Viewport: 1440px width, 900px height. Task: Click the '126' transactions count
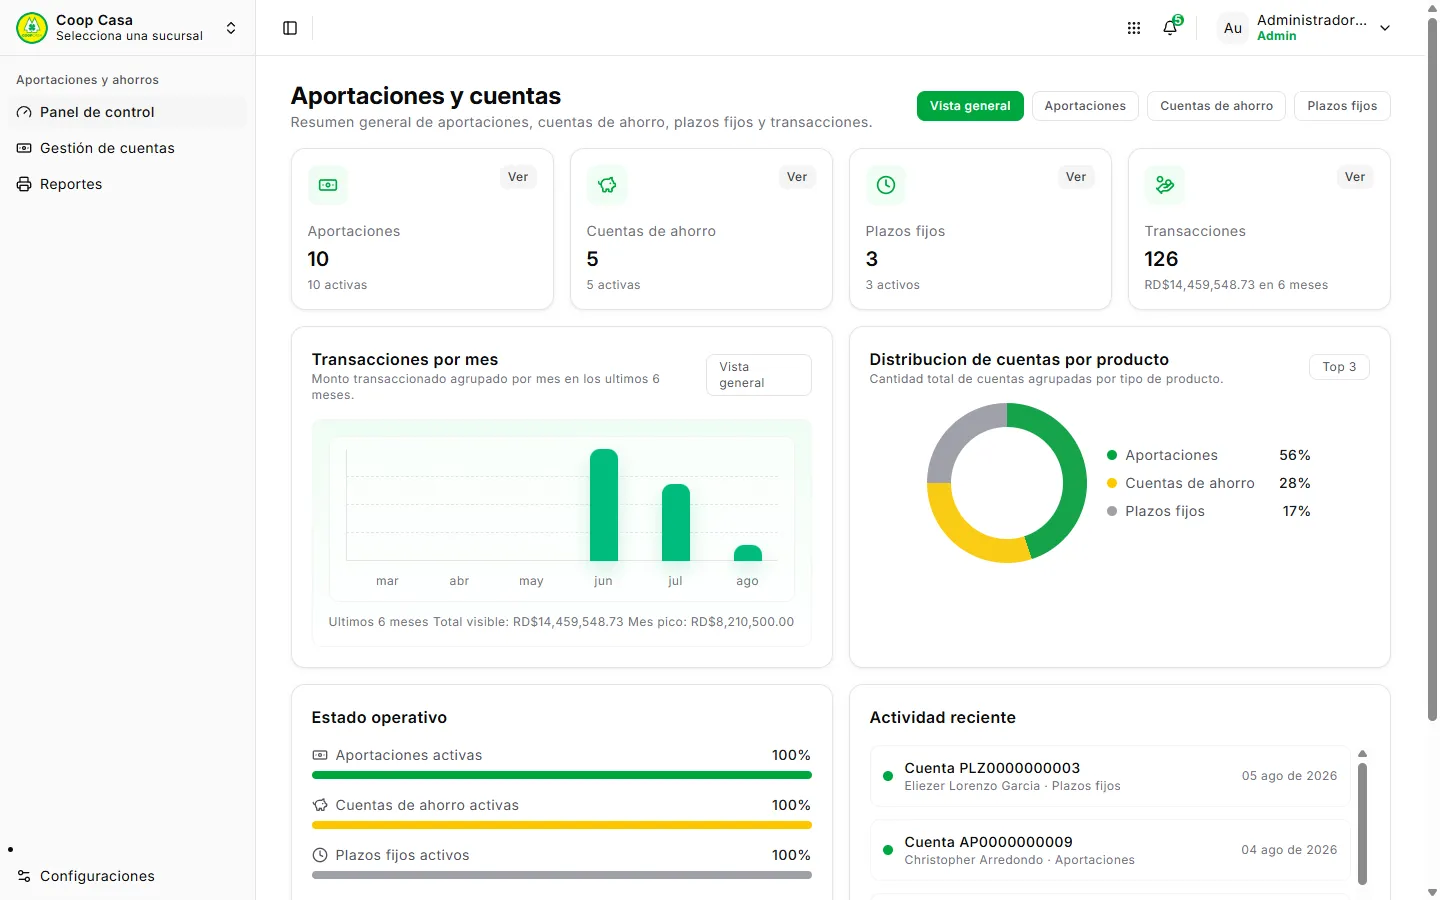[1161, 259]
